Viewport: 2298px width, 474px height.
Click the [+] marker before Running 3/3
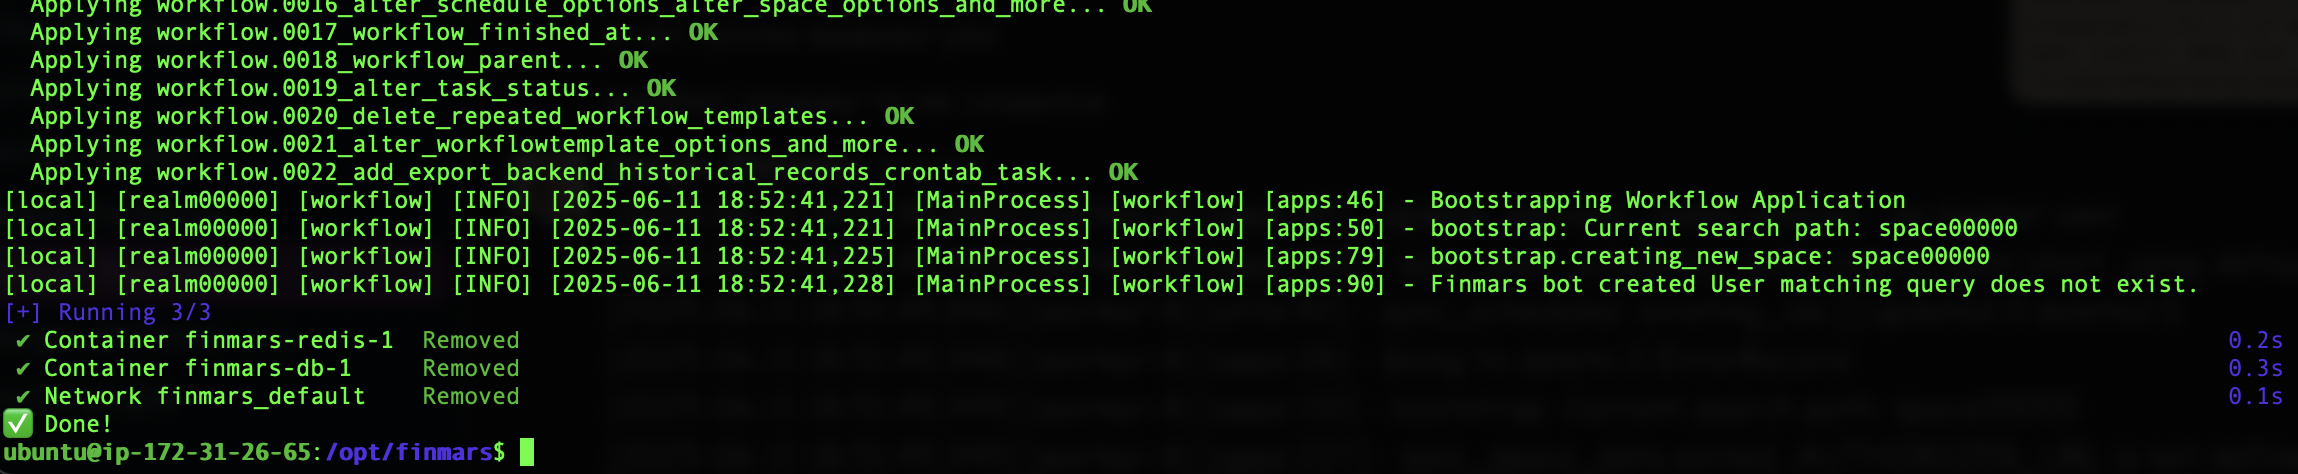(23, 312)
